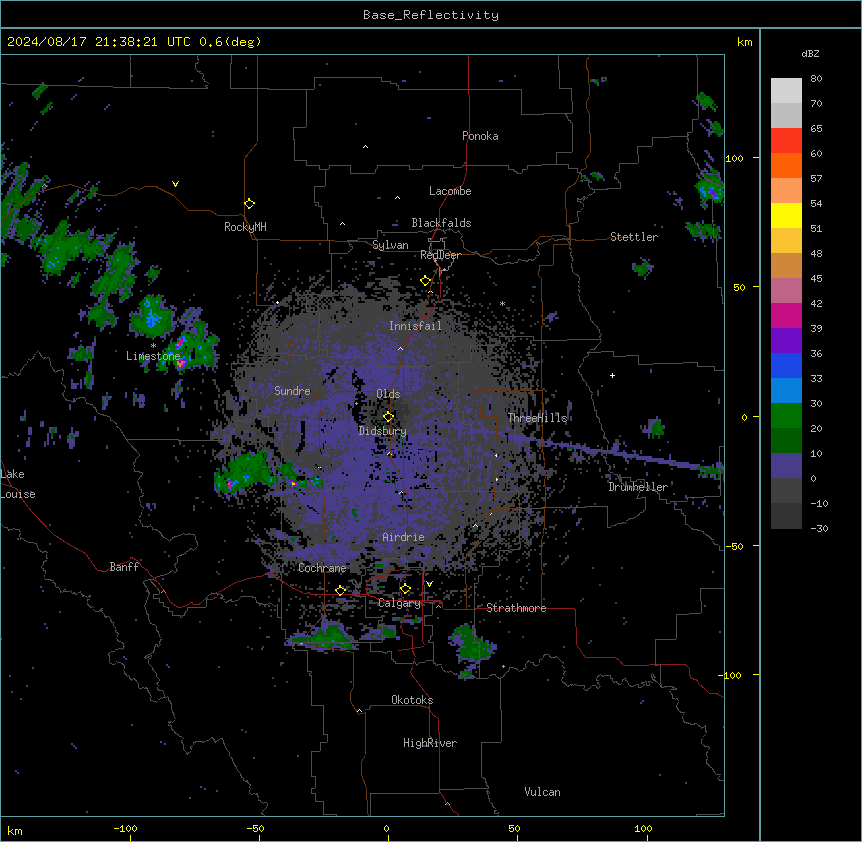Click the Vulcan label

(542, 792)
